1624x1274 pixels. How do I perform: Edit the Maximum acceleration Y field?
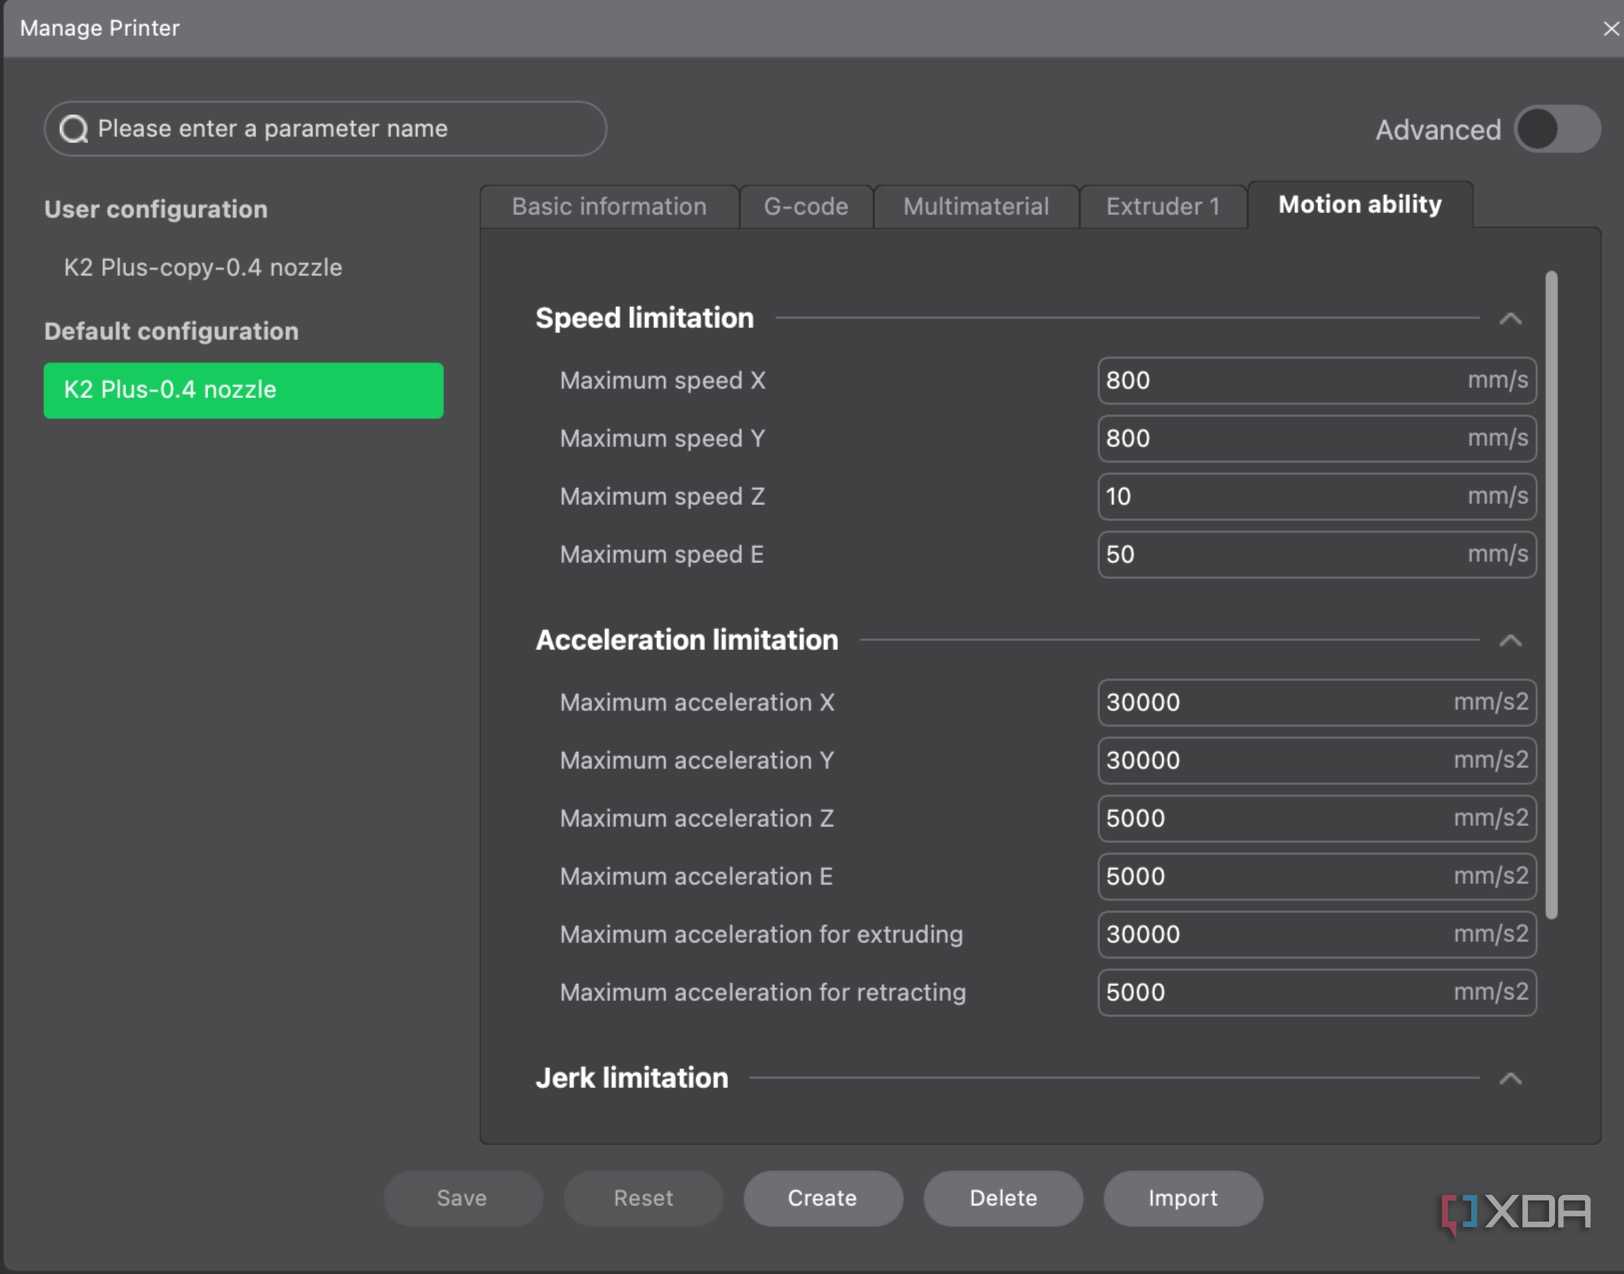1317,761
